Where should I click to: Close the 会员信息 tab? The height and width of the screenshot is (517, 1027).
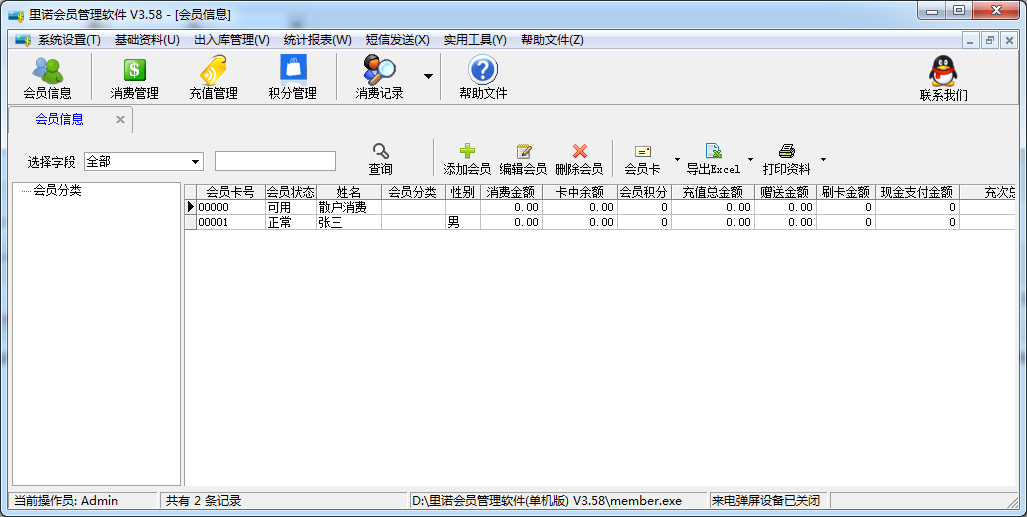[x=120, y=120]
